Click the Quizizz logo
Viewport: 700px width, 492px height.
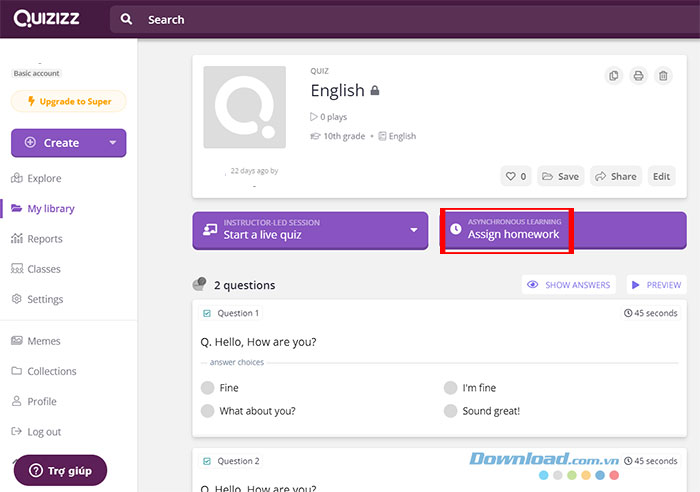pos(48,18)
